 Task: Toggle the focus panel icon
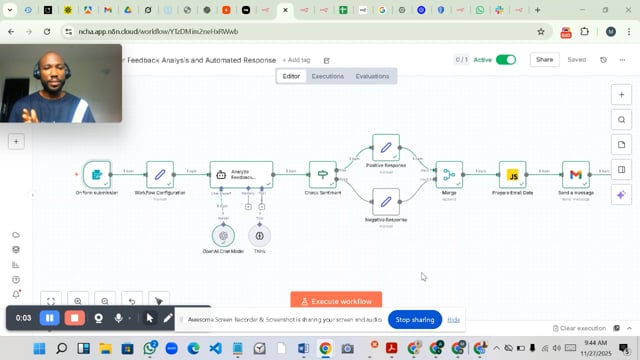coord(621,169)
